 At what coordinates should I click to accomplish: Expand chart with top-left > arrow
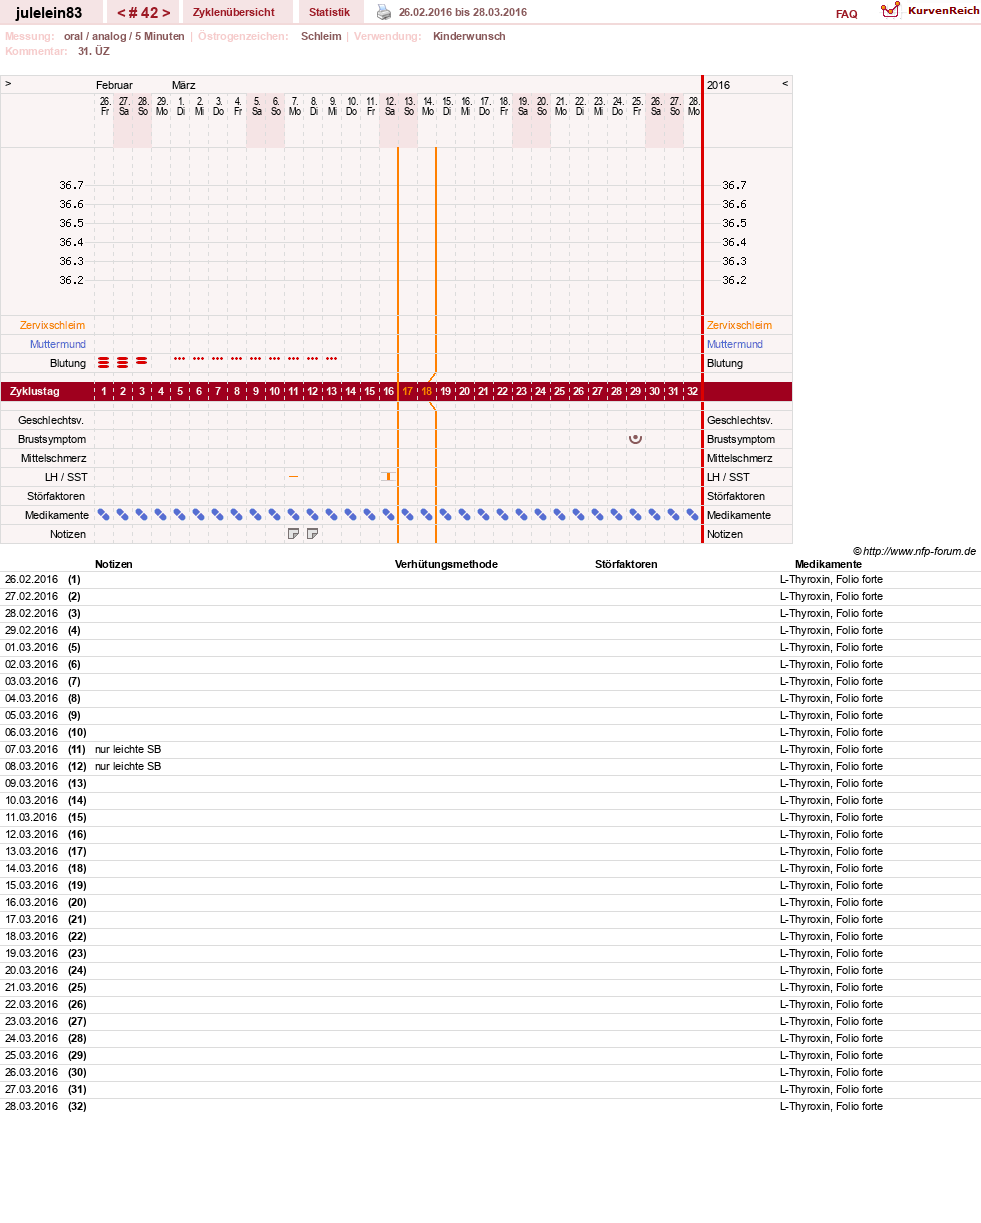pos(8,84)
